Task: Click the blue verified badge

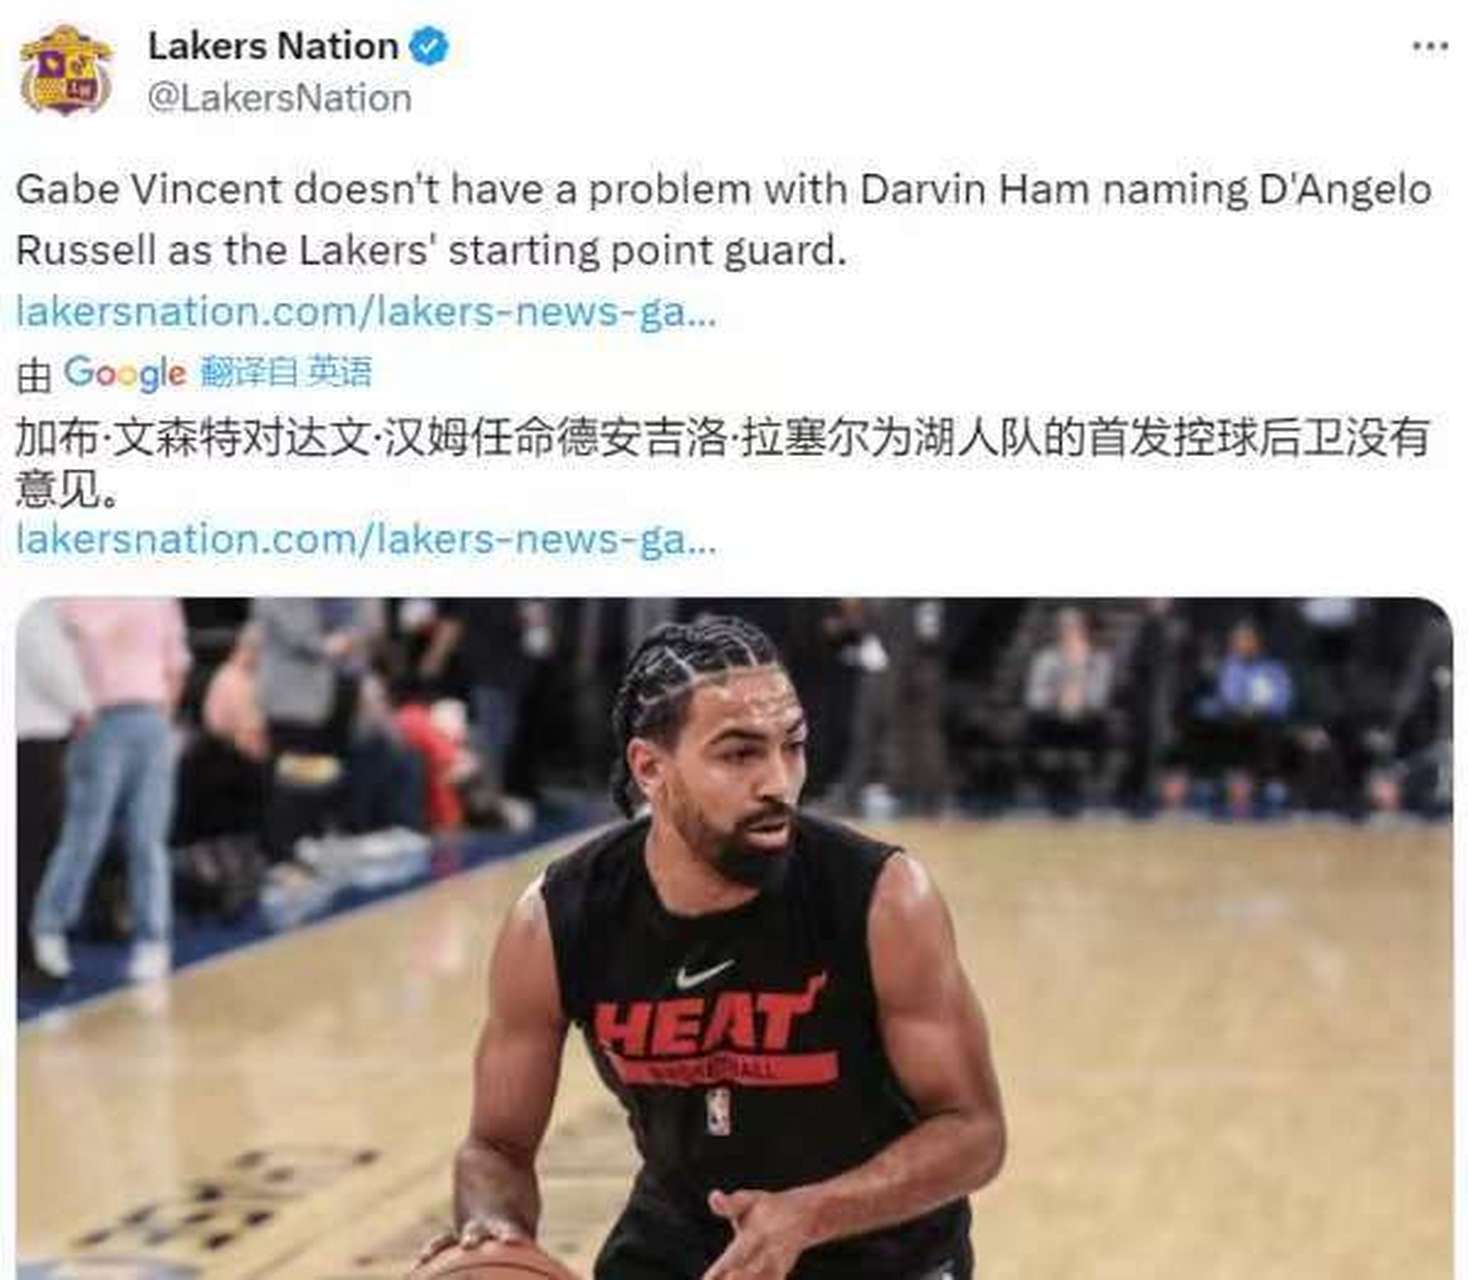Action: (x=429, y=46)
